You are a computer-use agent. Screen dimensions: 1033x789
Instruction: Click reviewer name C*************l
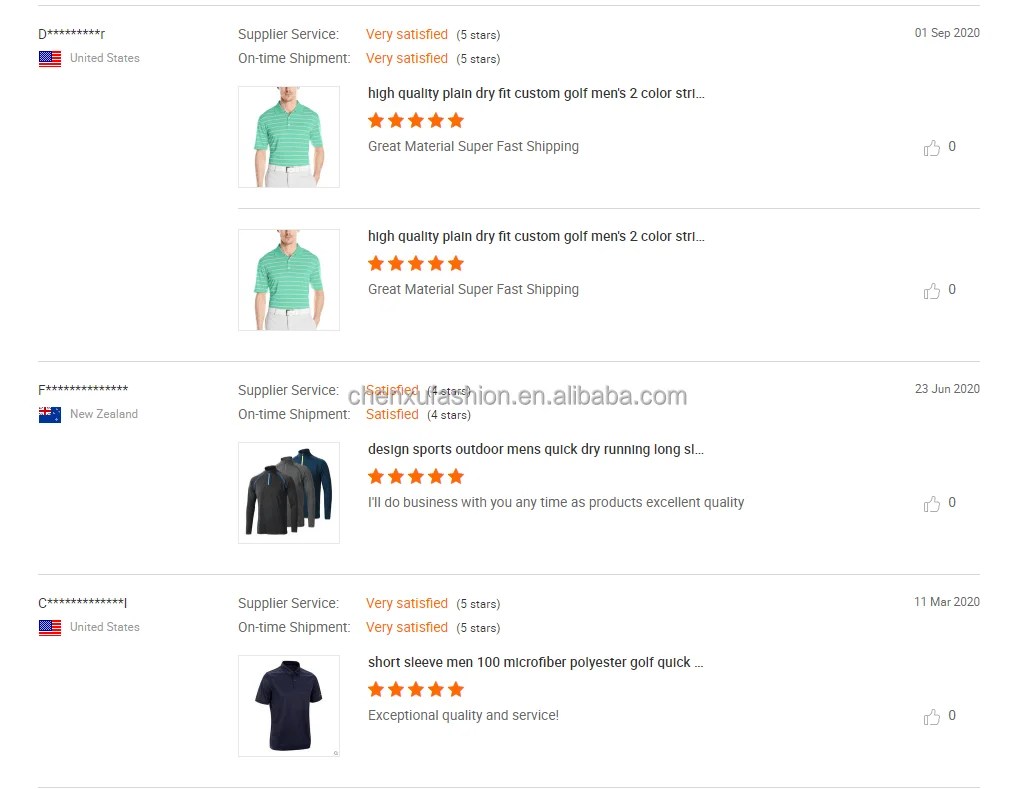click(x=83, y=603)
